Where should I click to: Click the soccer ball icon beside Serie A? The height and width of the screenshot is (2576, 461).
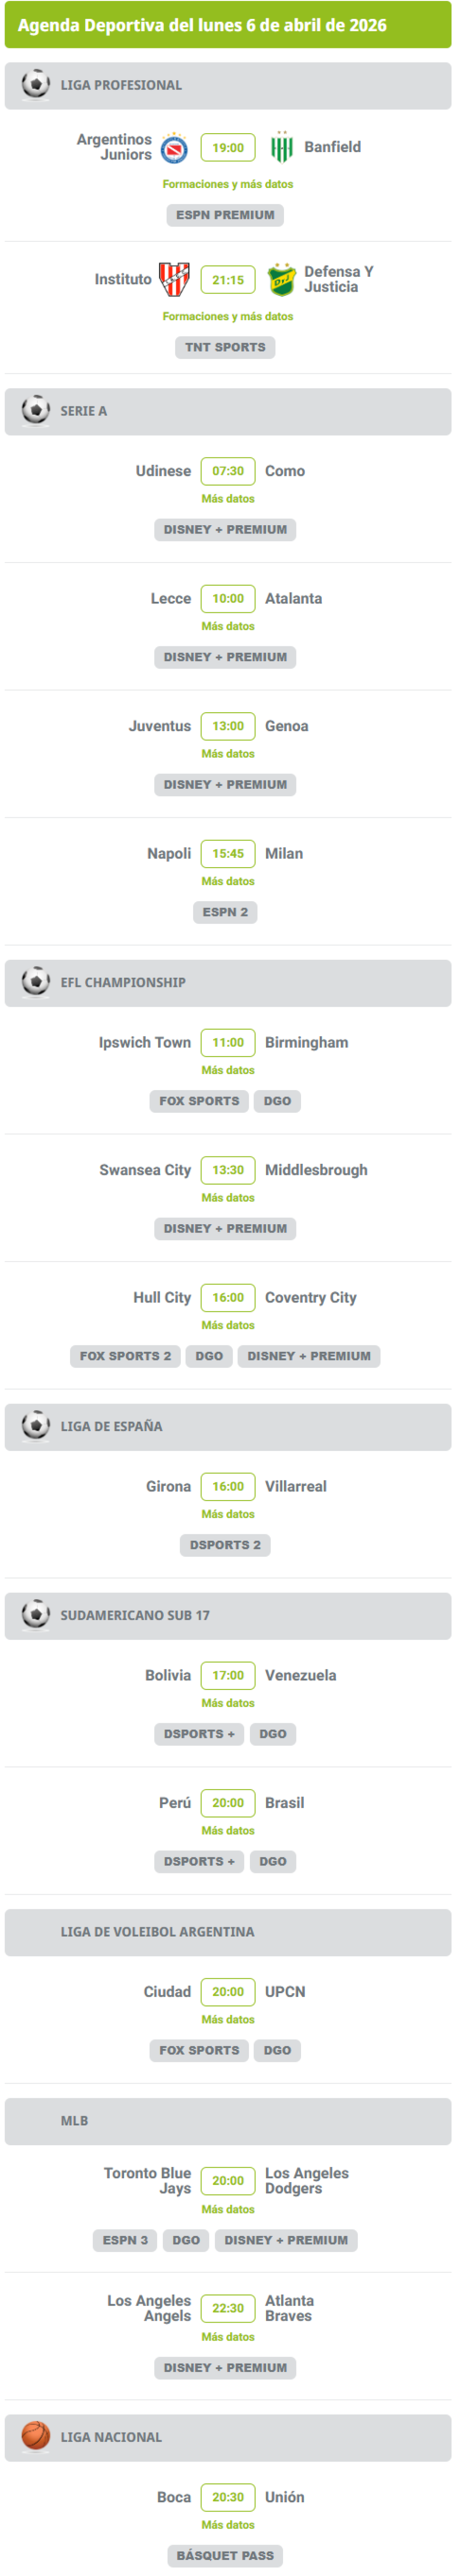(x=36, y=411)
